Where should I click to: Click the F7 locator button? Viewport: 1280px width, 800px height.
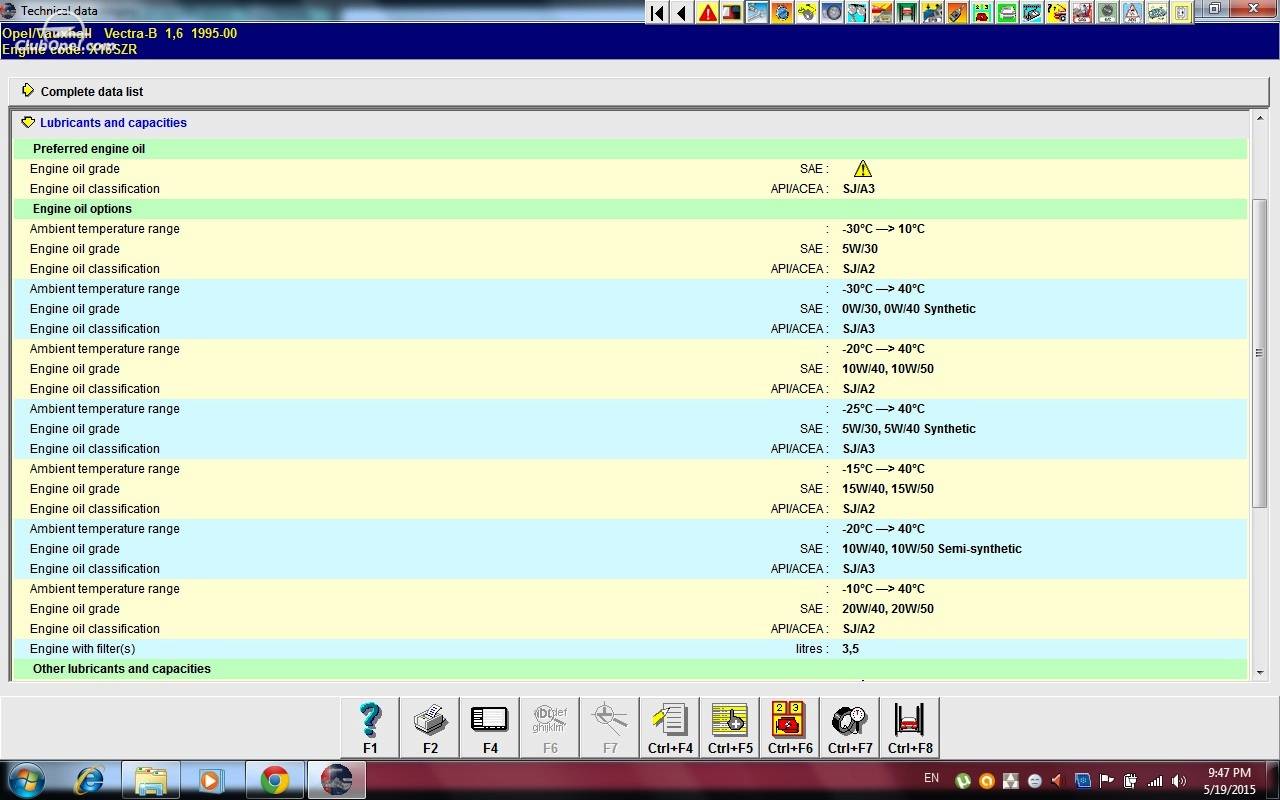click(x=610, y=727)
